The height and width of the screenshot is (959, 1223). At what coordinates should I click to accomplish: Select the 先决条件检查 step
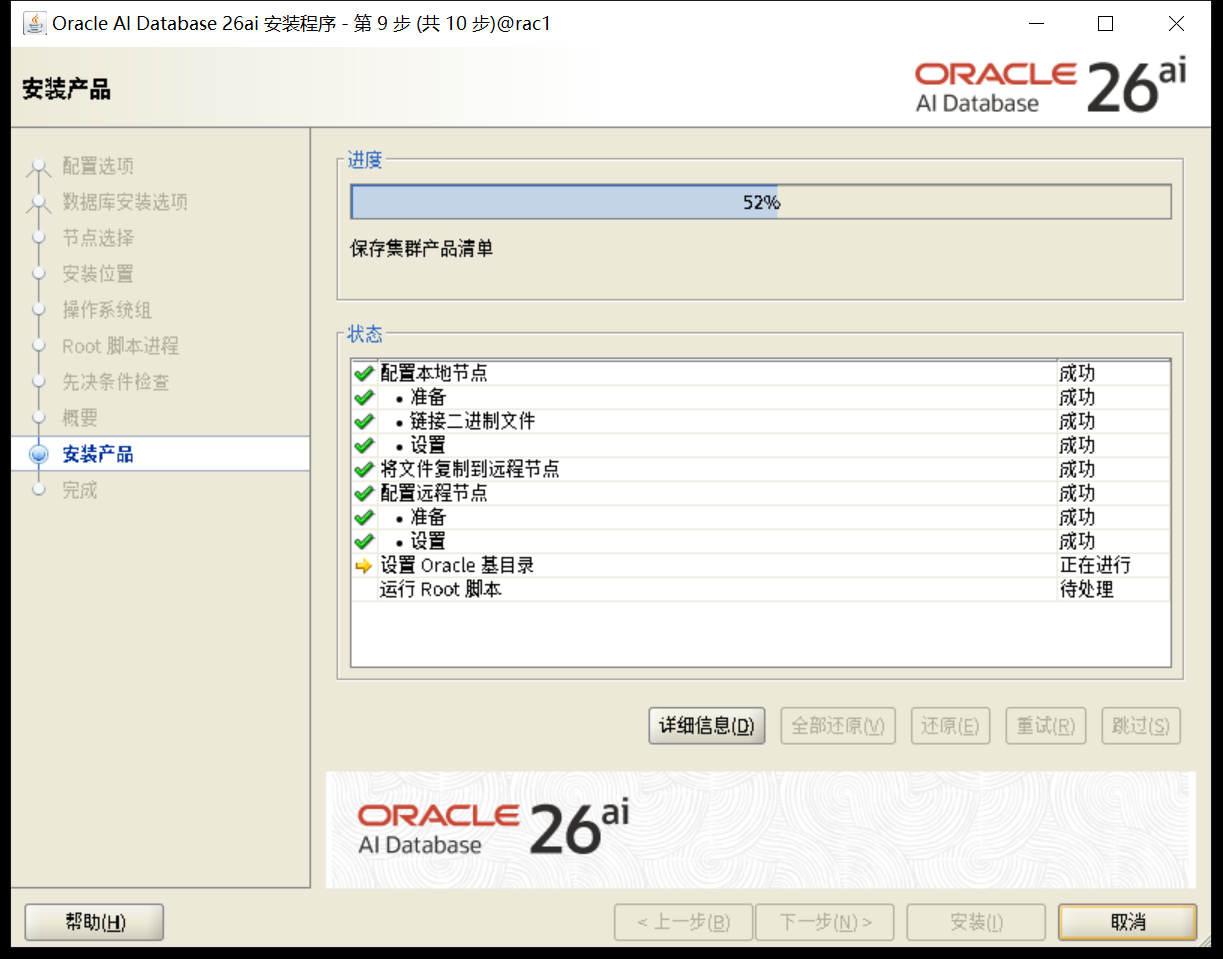click(116, 382)
